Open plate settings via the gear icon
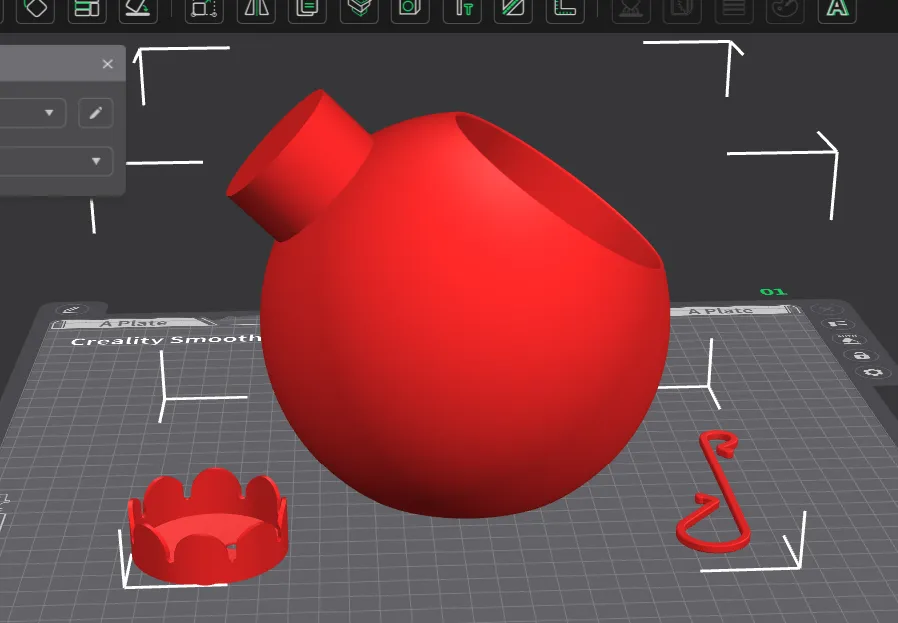Image resolution: width=898 pixels, height=623 pixels. click(873, 373)
